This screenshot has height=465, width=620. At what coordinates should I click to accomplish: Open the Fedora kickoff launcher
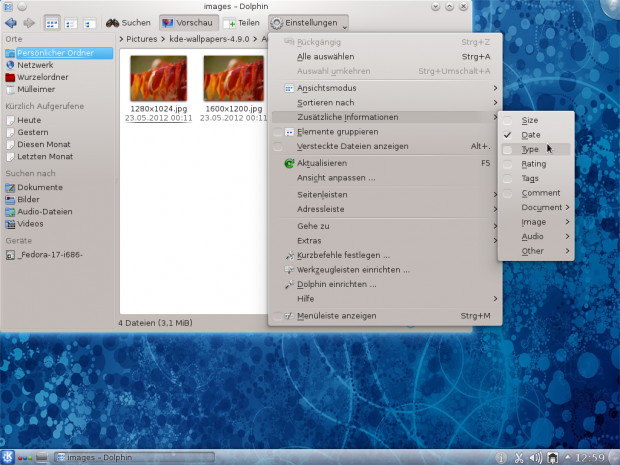(9, 457)
